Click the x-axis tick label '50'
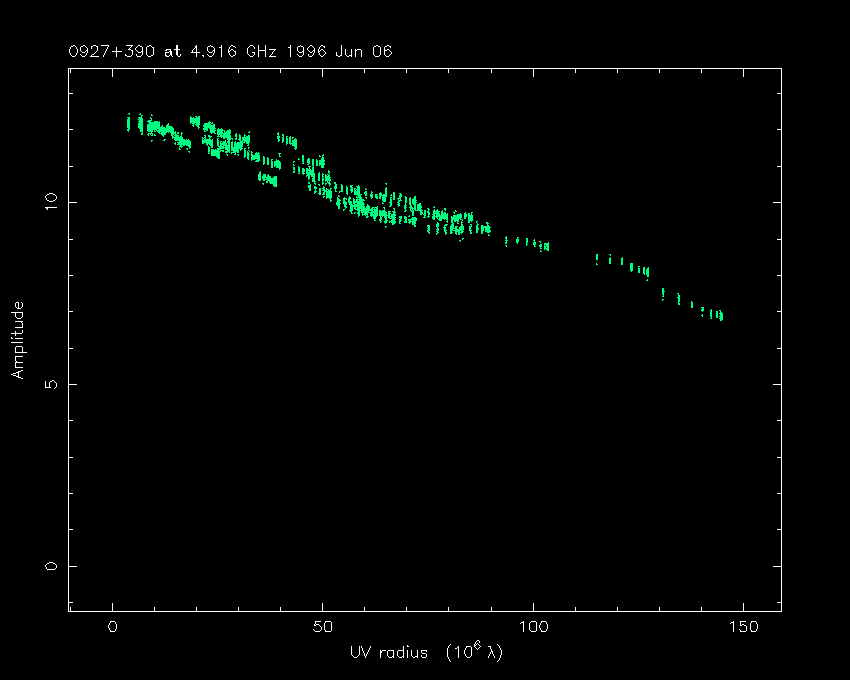This screenshot has height=680, width=850. 323,627
